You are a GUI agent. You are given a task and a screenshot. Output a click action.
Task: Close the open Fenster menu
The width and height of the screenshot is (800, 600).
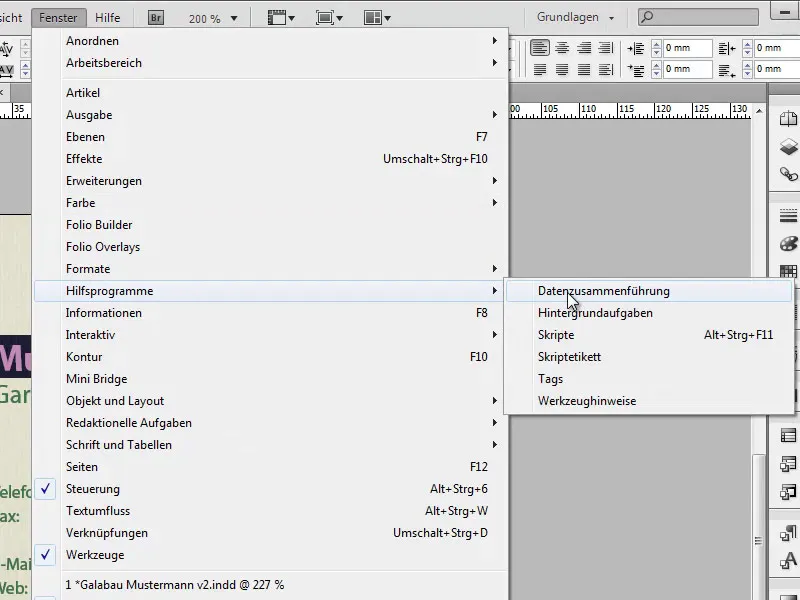tap(58, 18)
